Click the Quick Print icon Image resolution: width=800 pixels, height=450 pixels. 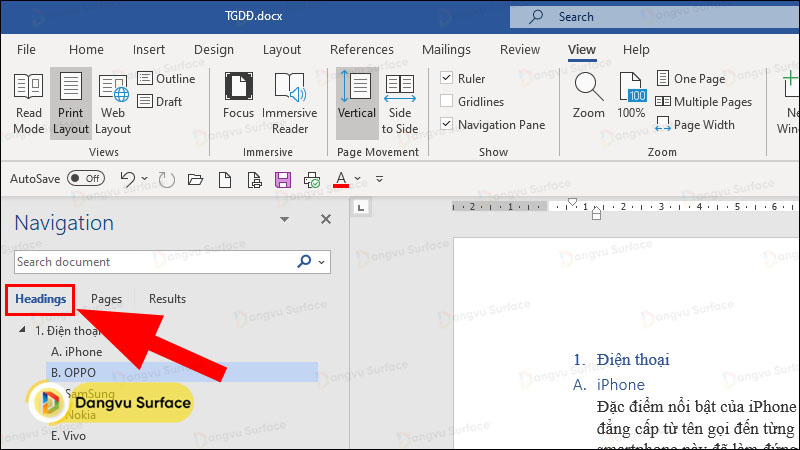(x=312, y=180)
